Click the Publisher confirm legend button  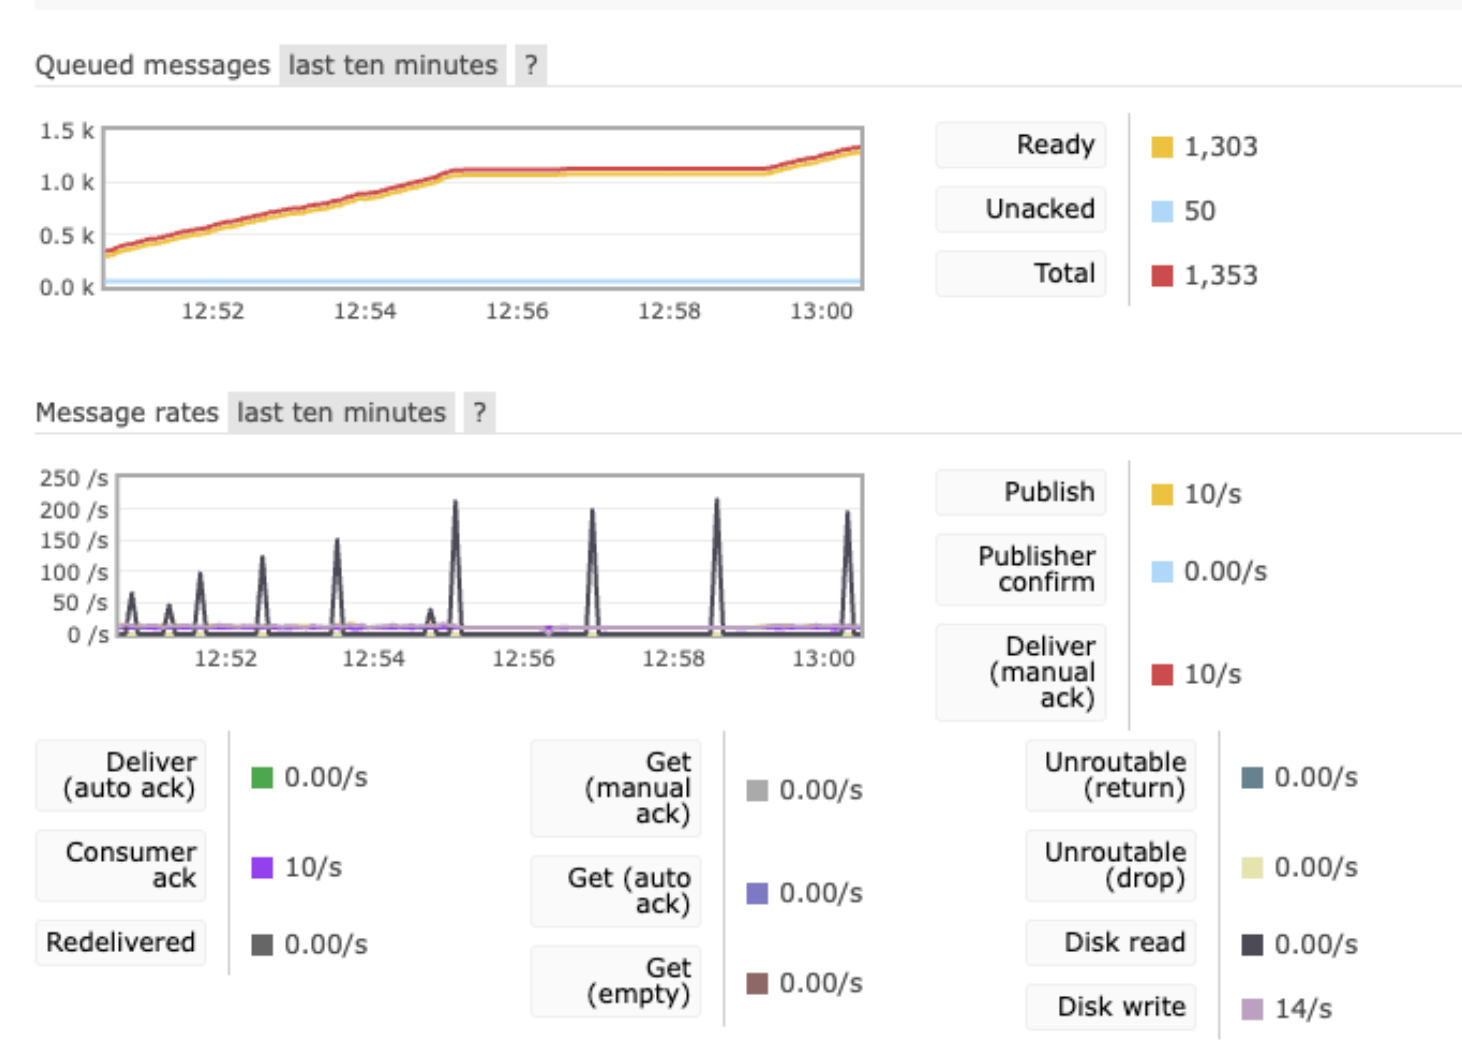[x=1021, y=570]
